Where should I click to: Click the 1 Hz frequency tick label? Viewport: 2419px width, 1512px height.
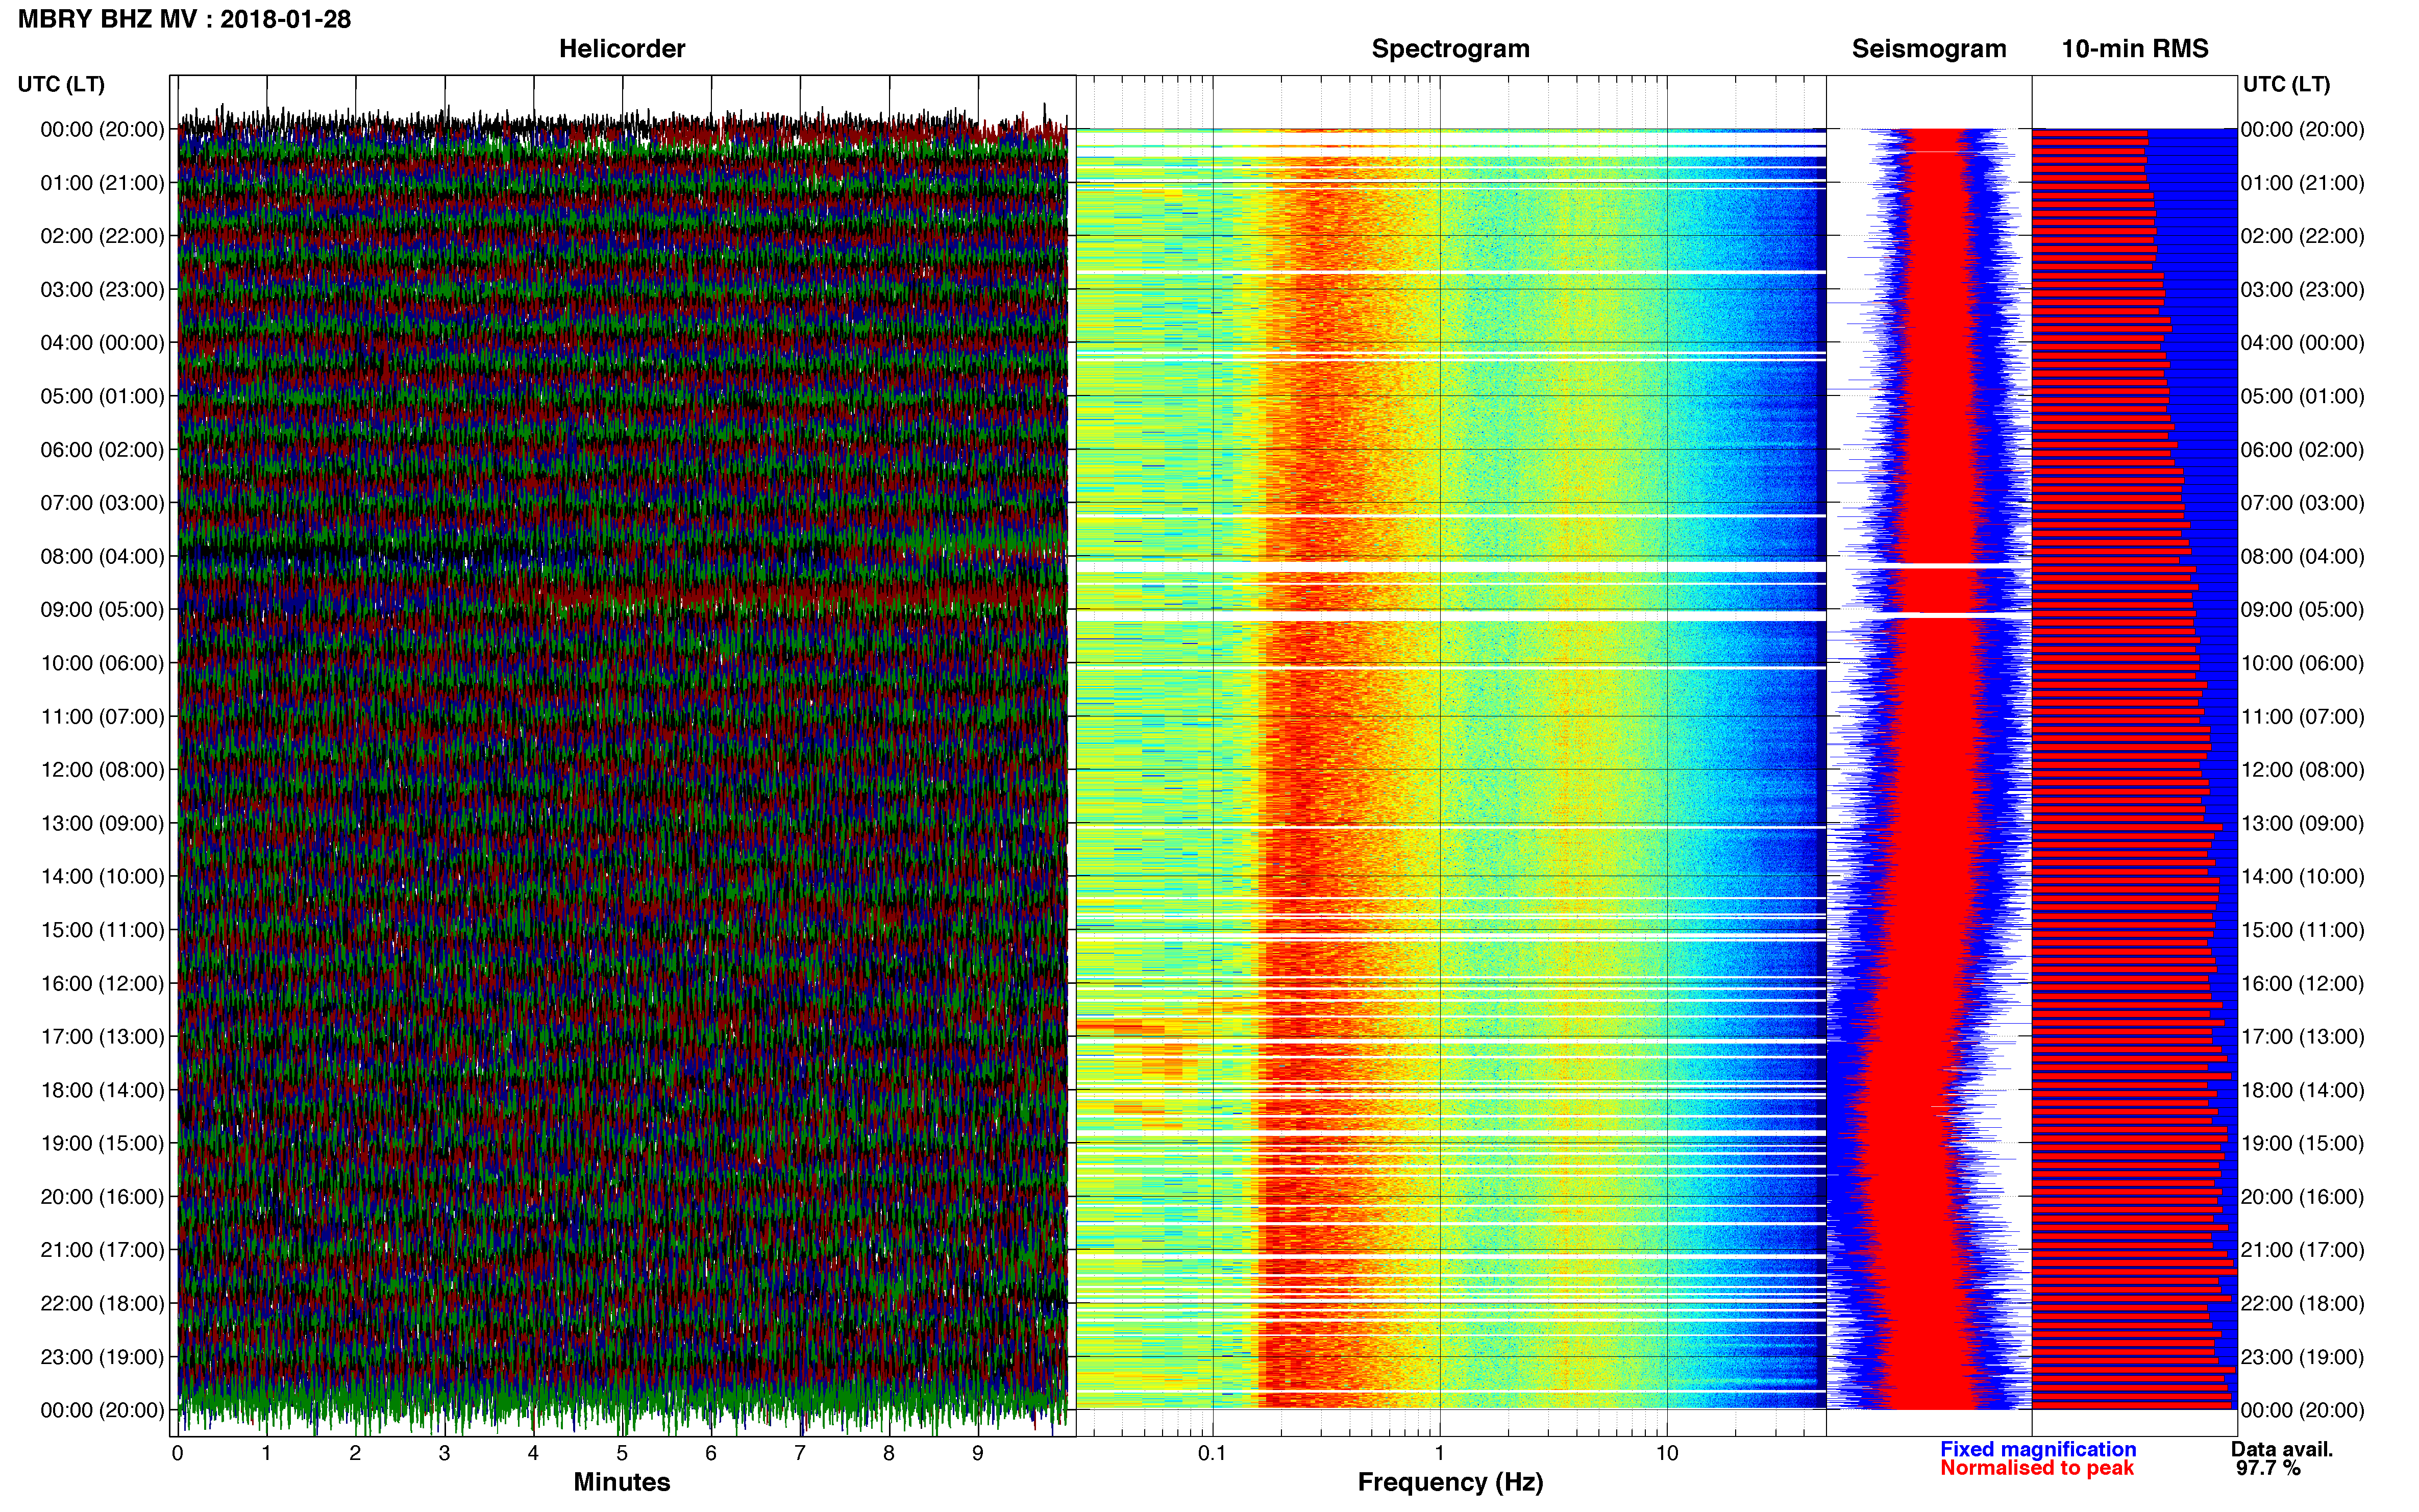pyautogui.click(x=1440, y=1453)
